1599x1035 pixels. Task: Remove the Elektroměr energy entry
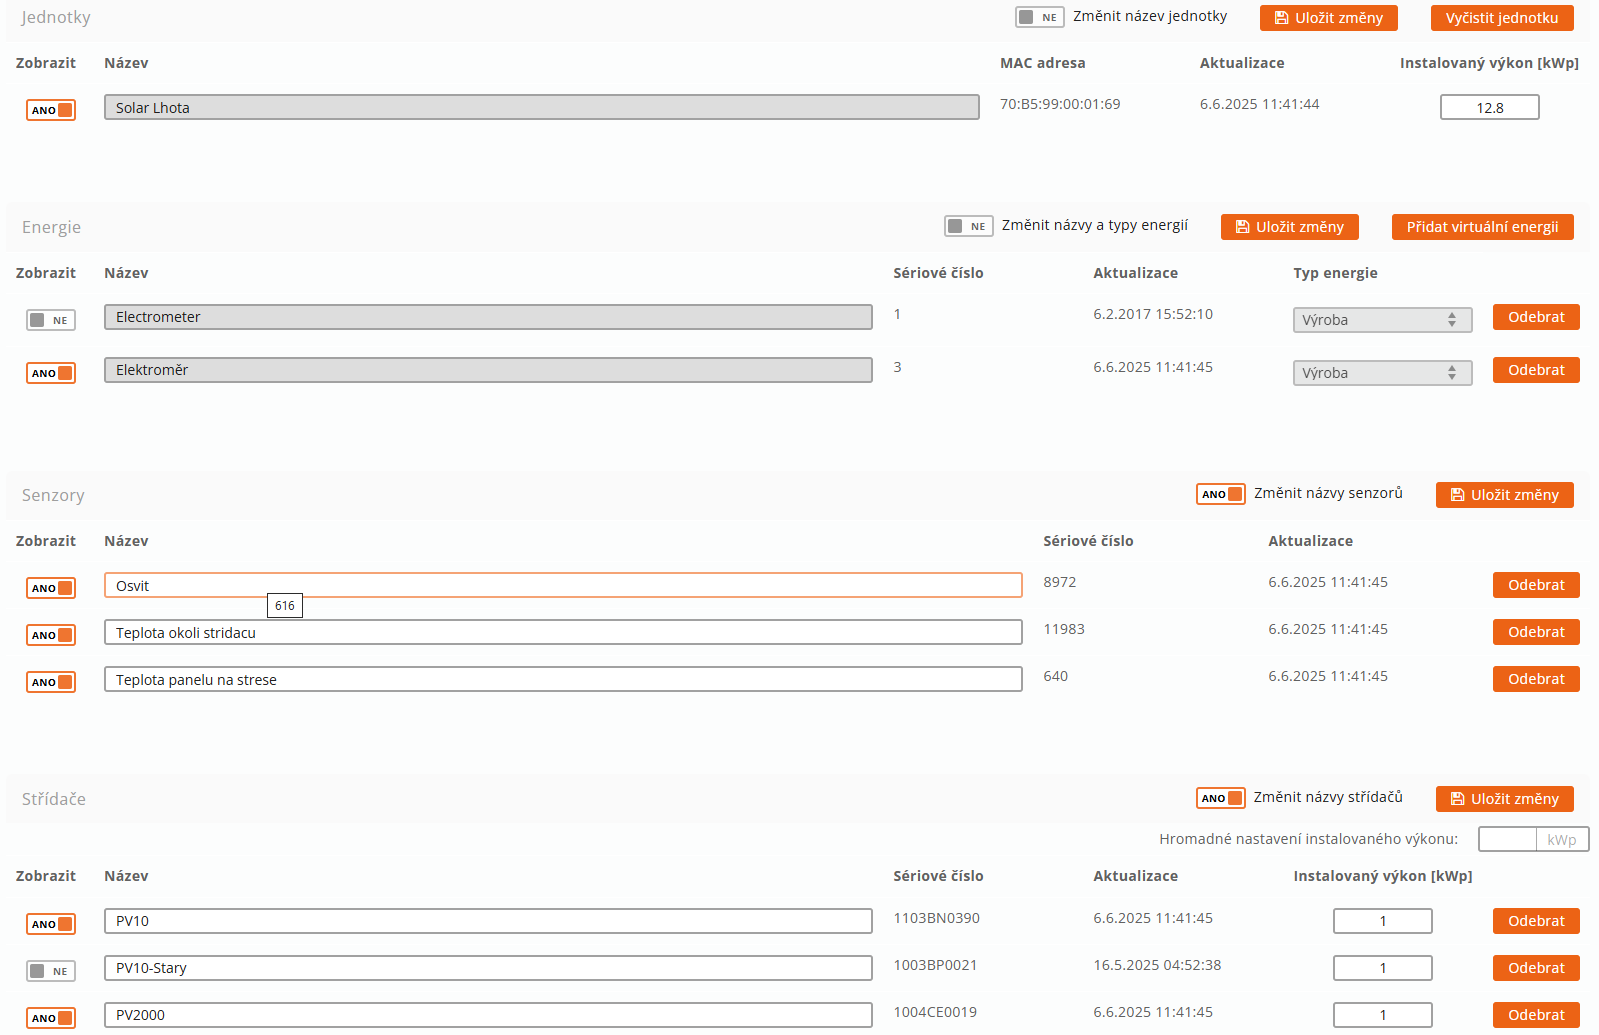click(1535, 370)
